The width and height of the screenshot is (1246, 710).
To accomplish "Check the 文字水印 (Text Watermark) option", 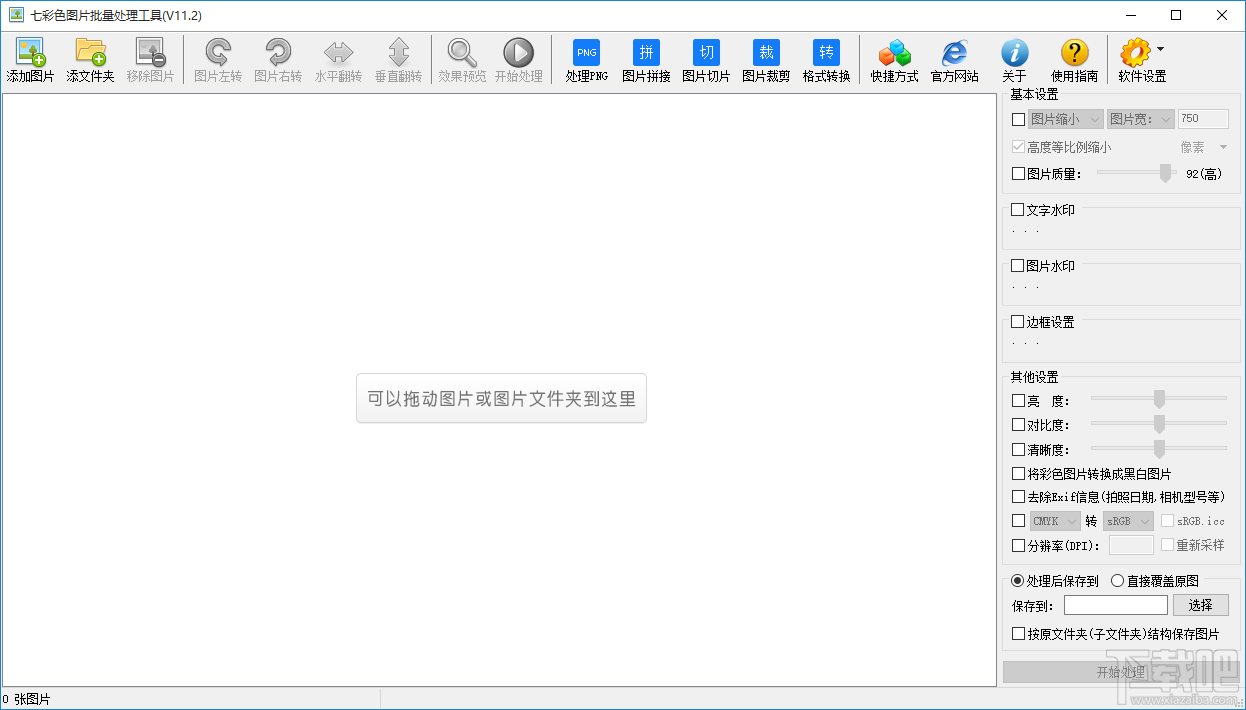I will pyautogui.click(x=1018, y=209).
